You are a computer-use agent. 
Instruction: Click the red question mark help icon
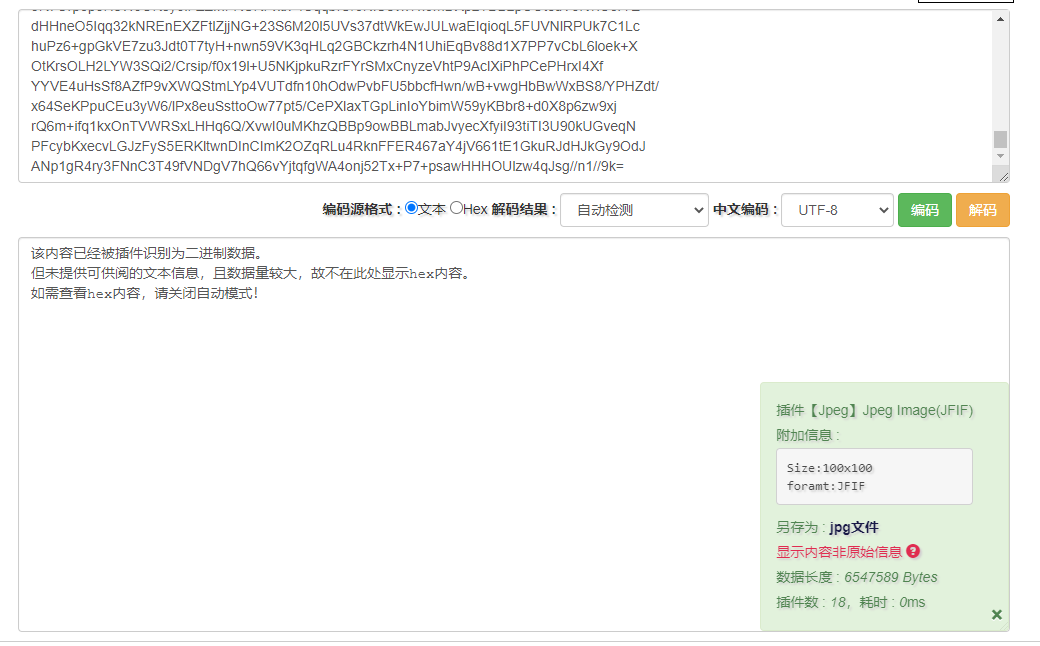(x=913, y=551)
